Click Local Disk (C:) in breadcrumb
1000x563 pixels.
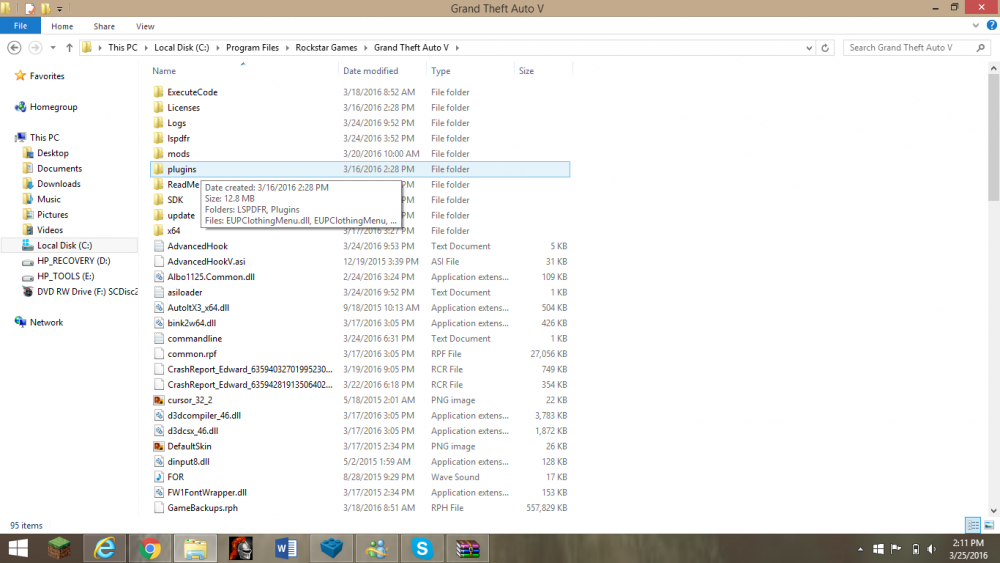pyautogui.click(x=182, y=48)
